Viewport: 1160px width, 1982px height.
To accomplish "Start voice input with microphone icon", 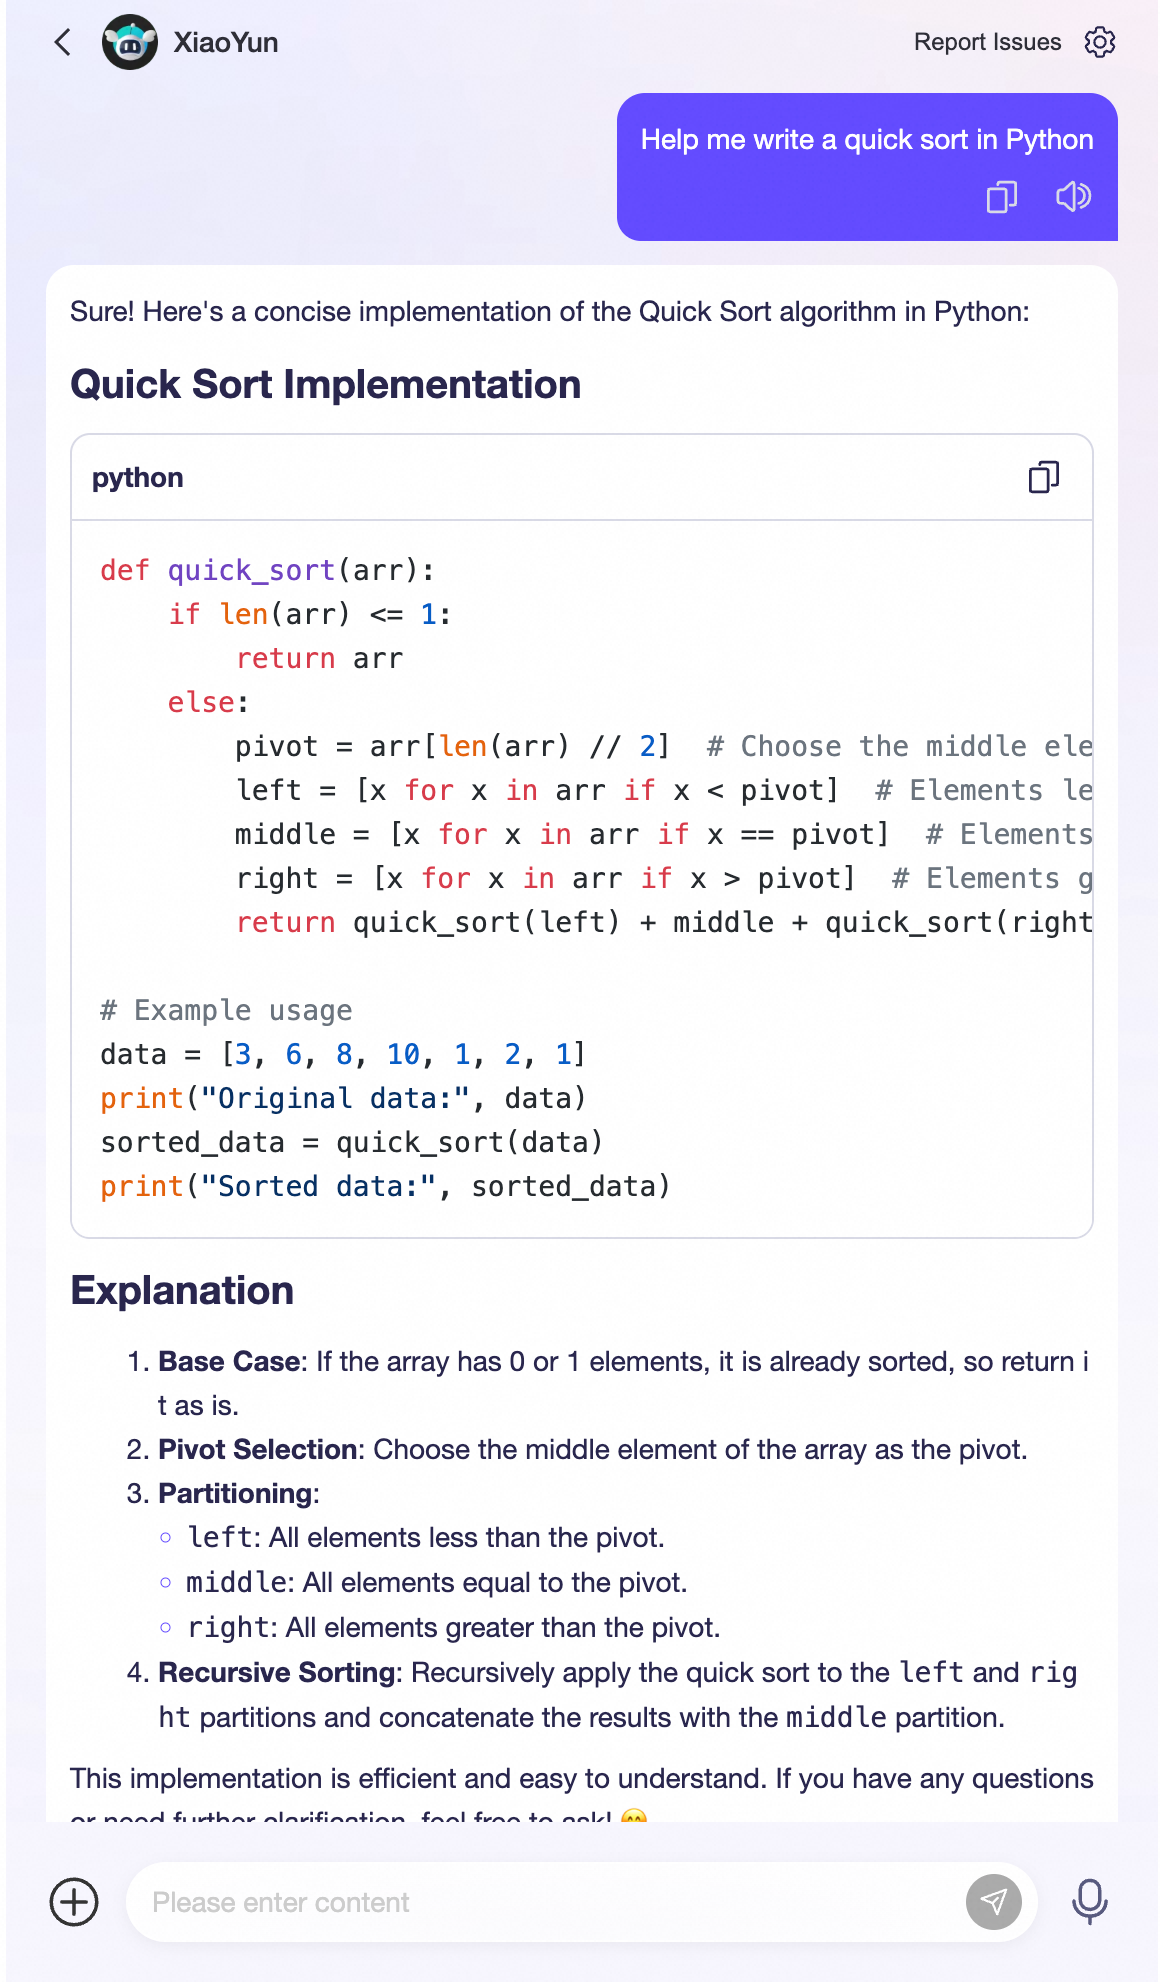I will (x=1089, y=1901).
